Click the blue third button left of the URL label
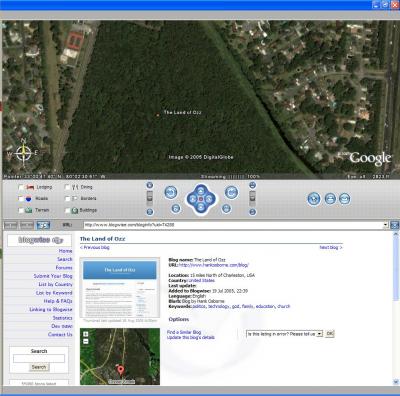This screenshot has height=396, width=400. (x=43, y=225)
